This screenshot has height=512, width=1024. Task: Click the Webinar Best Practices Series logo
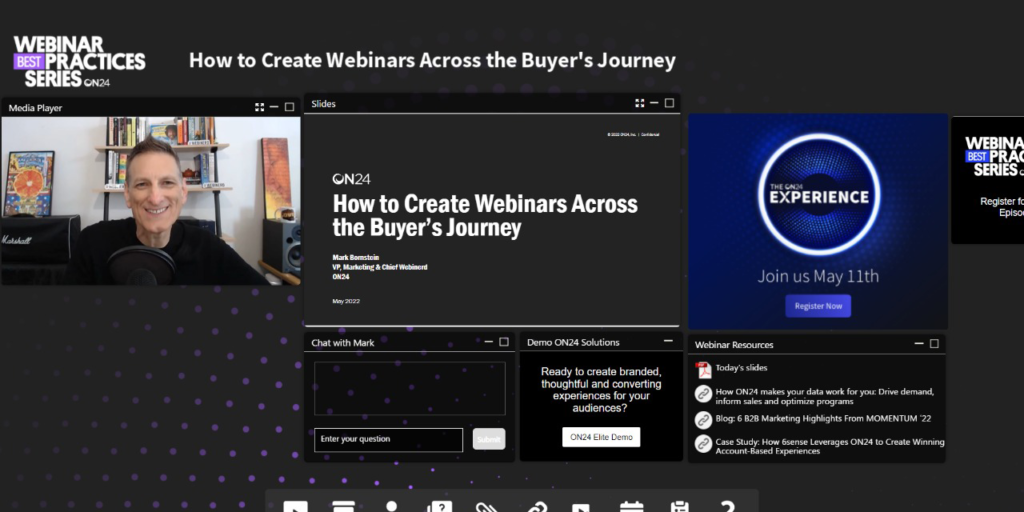79,62
